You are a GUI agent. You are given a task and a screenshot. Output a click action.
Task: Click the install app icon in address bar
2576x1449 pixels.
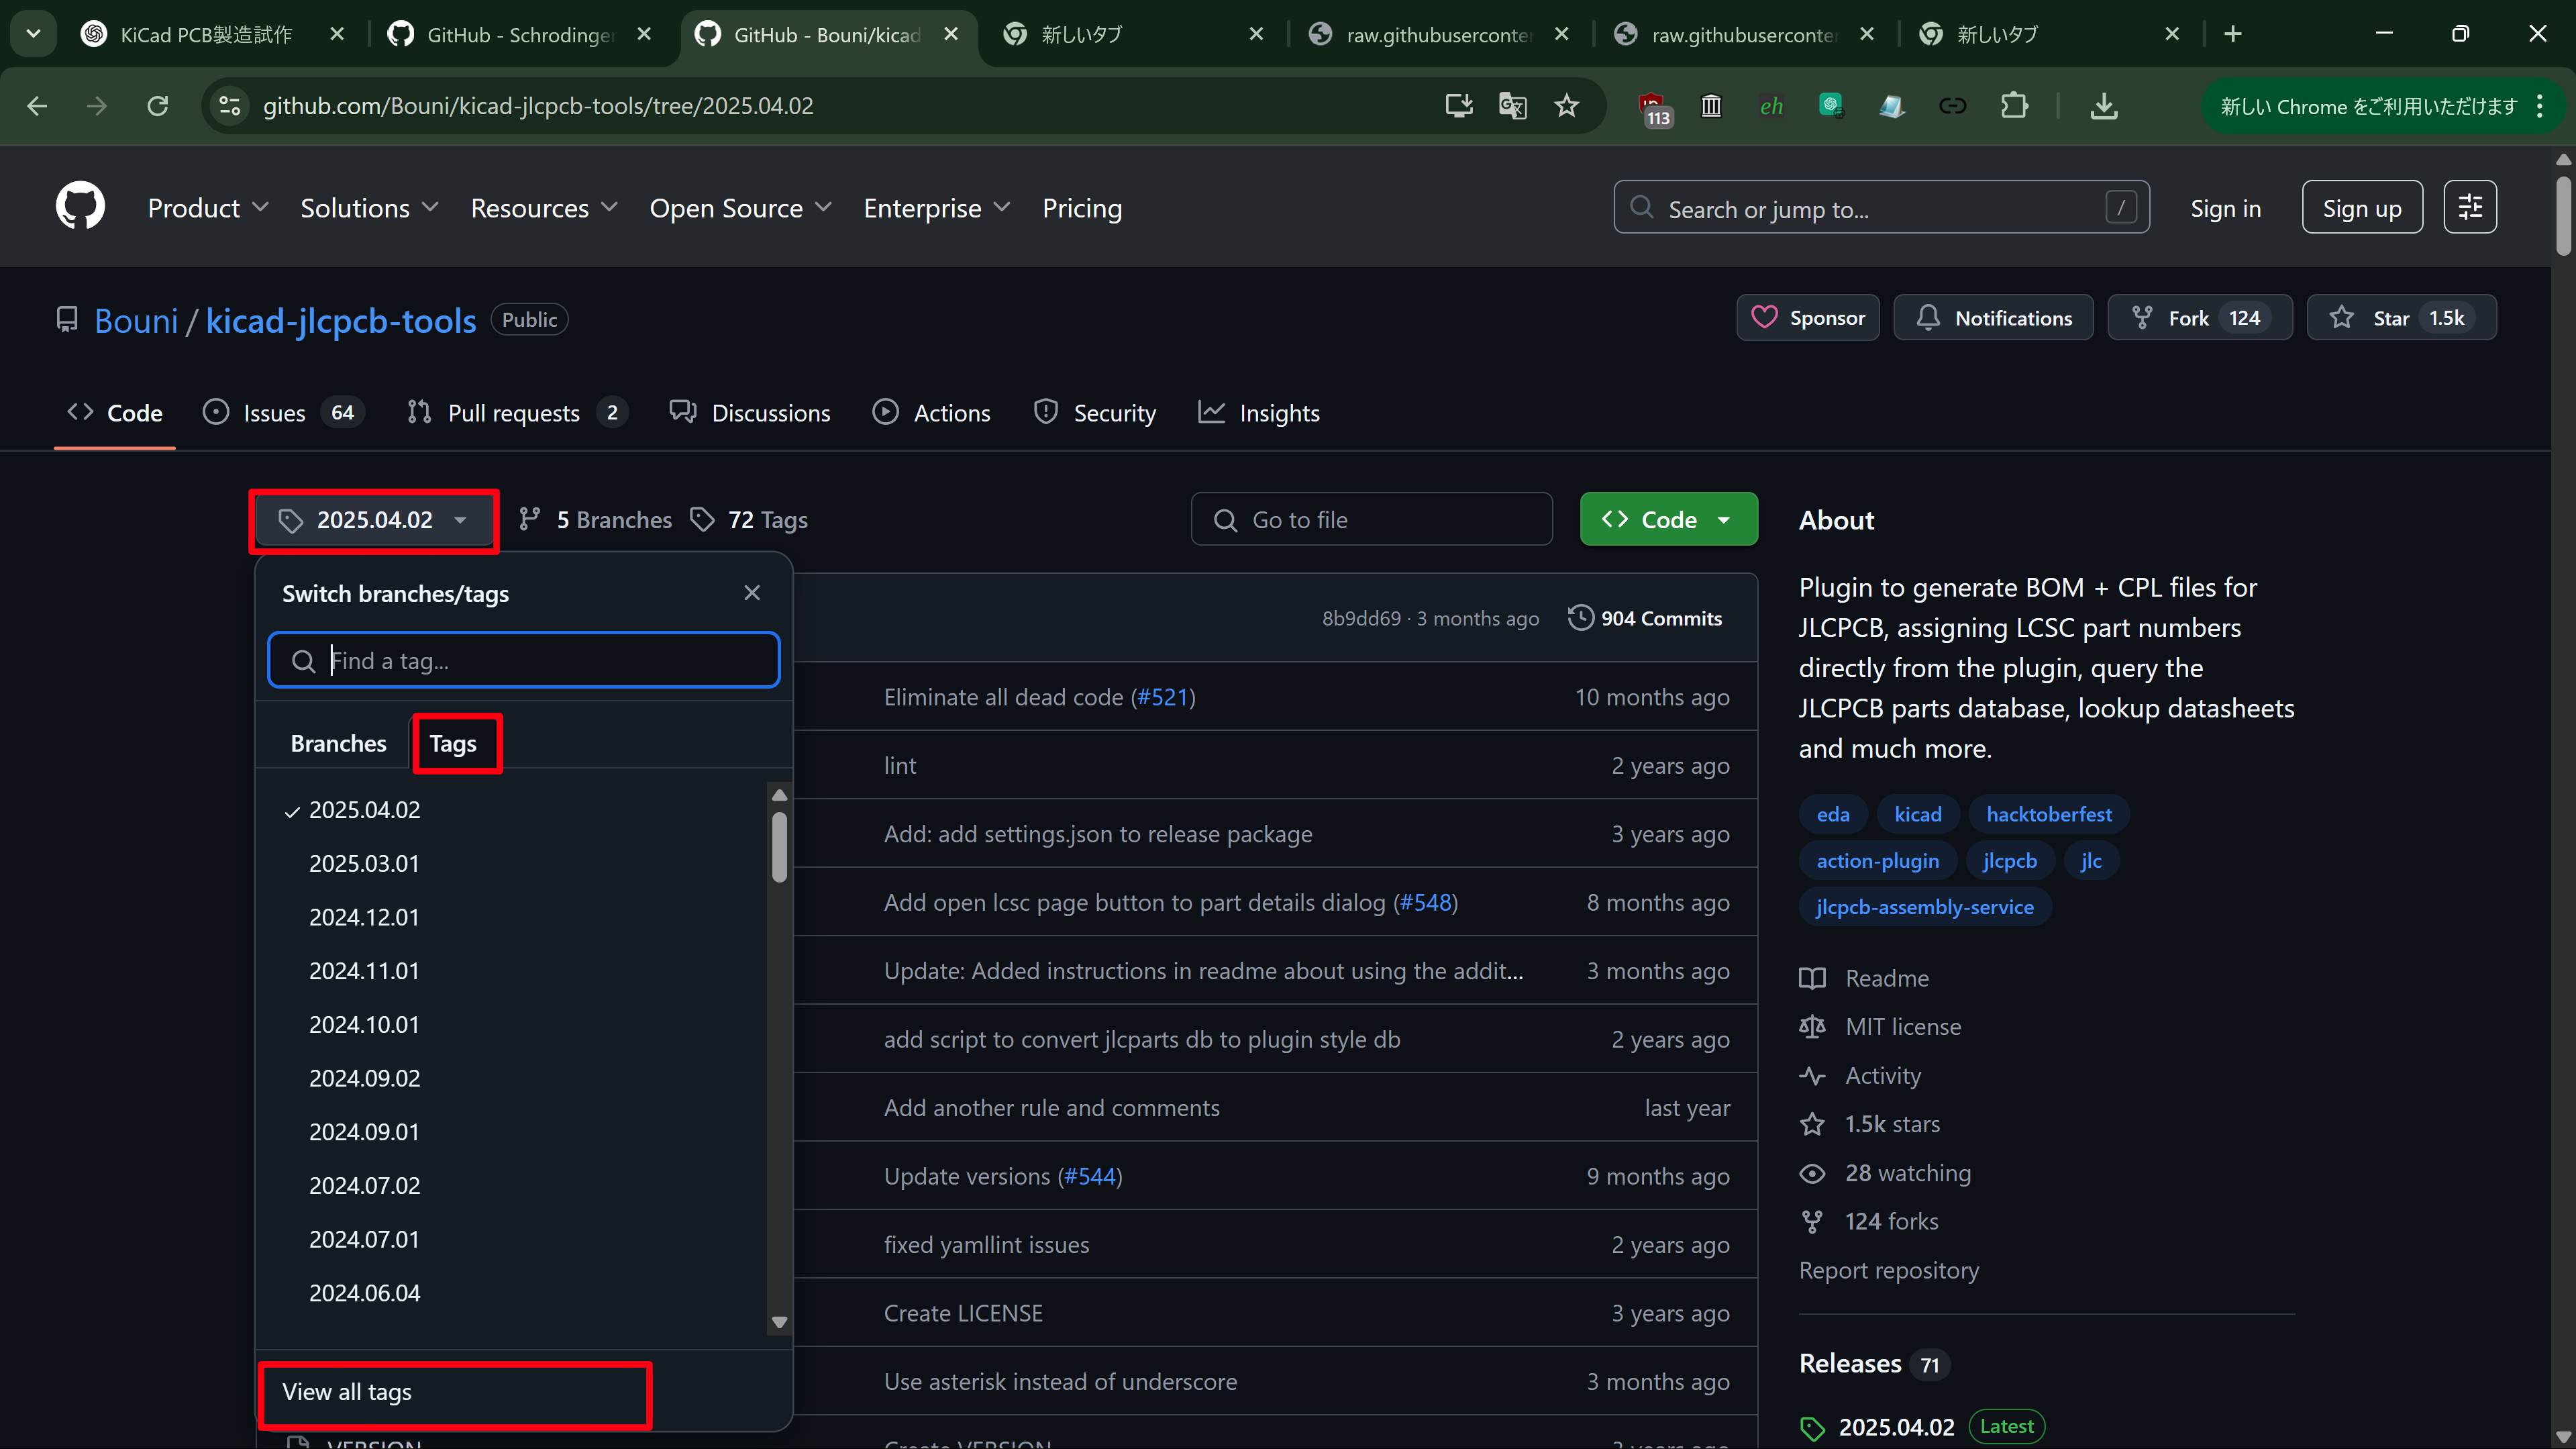1459,106
